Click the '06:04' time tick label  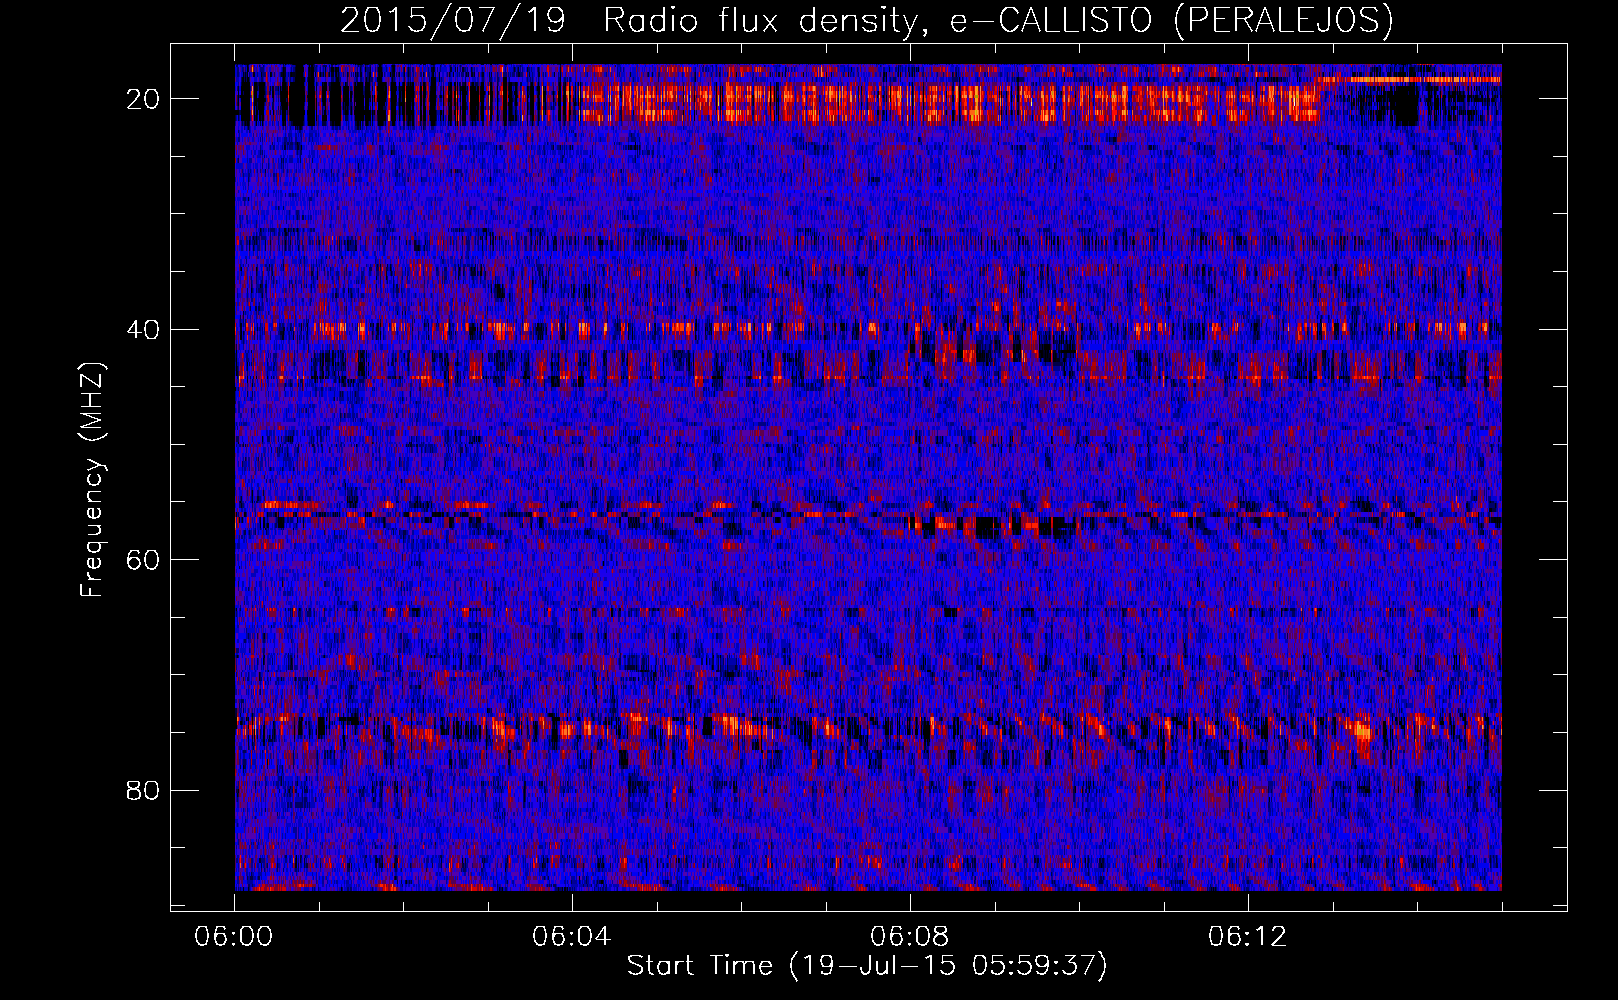tap(572, 937)
